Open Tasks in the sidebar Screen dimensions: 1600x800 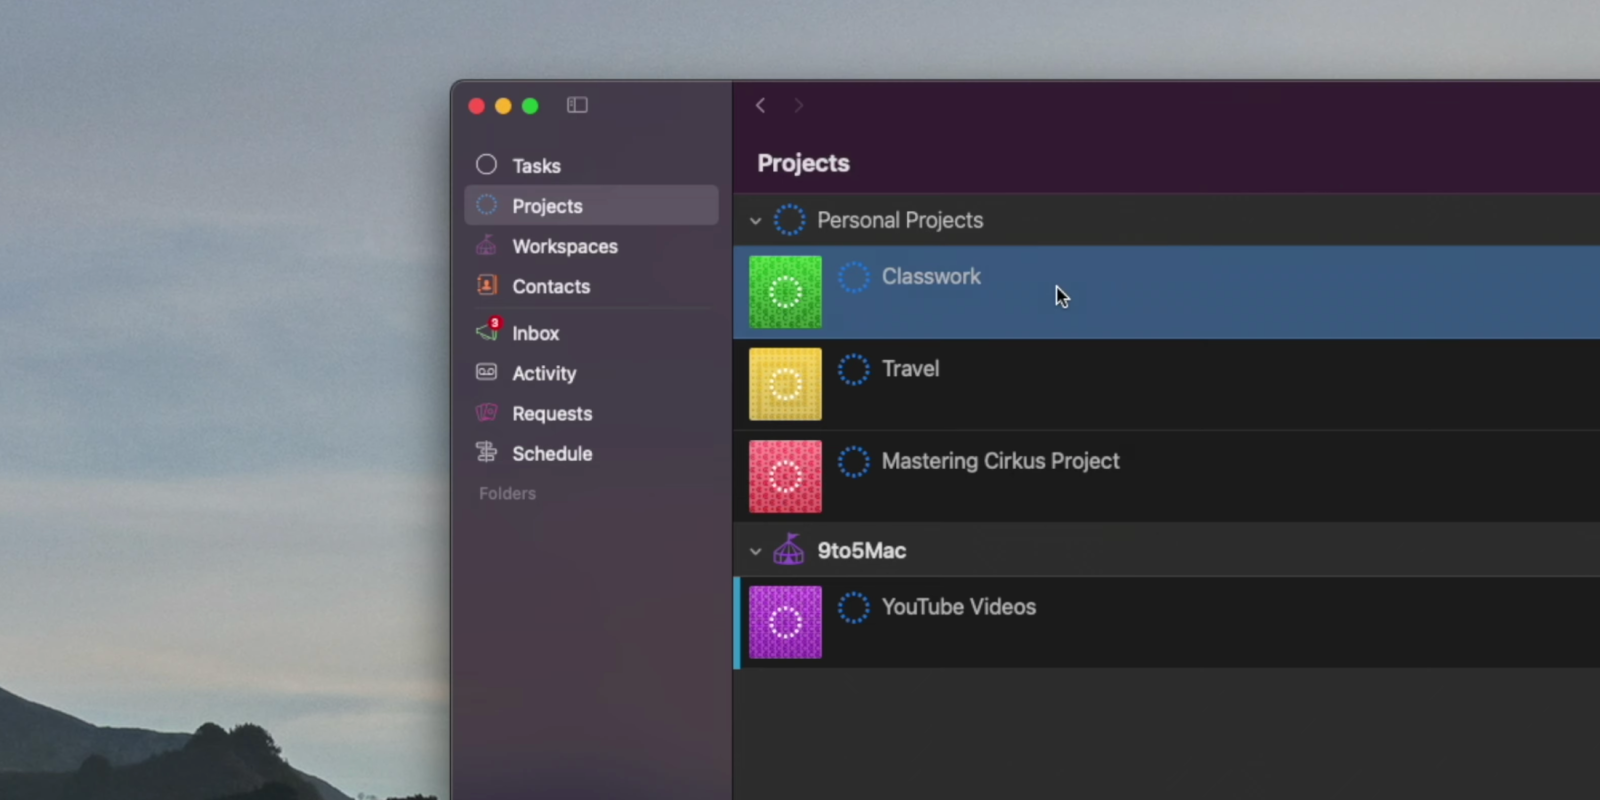click(536, 166)
